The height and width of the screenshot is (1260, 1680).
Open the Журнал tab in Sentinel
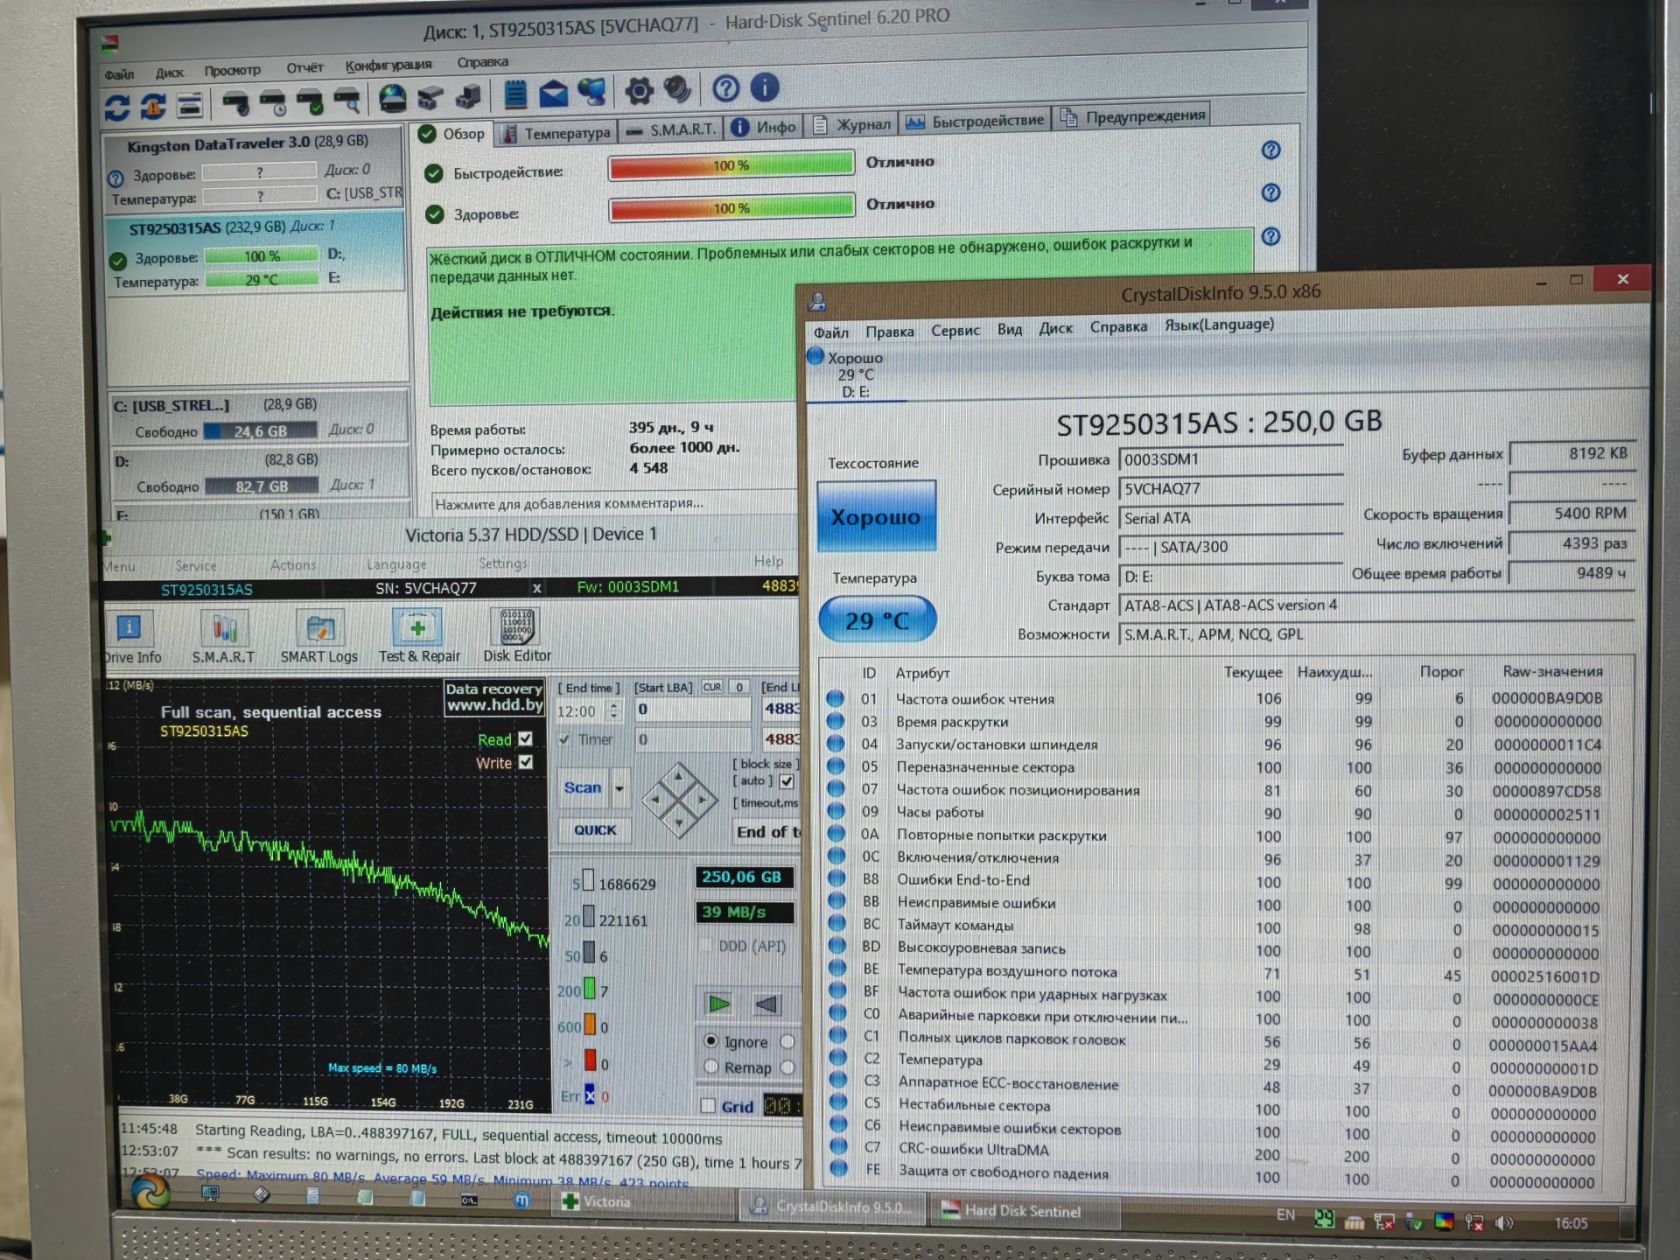[x=852, y=125]
